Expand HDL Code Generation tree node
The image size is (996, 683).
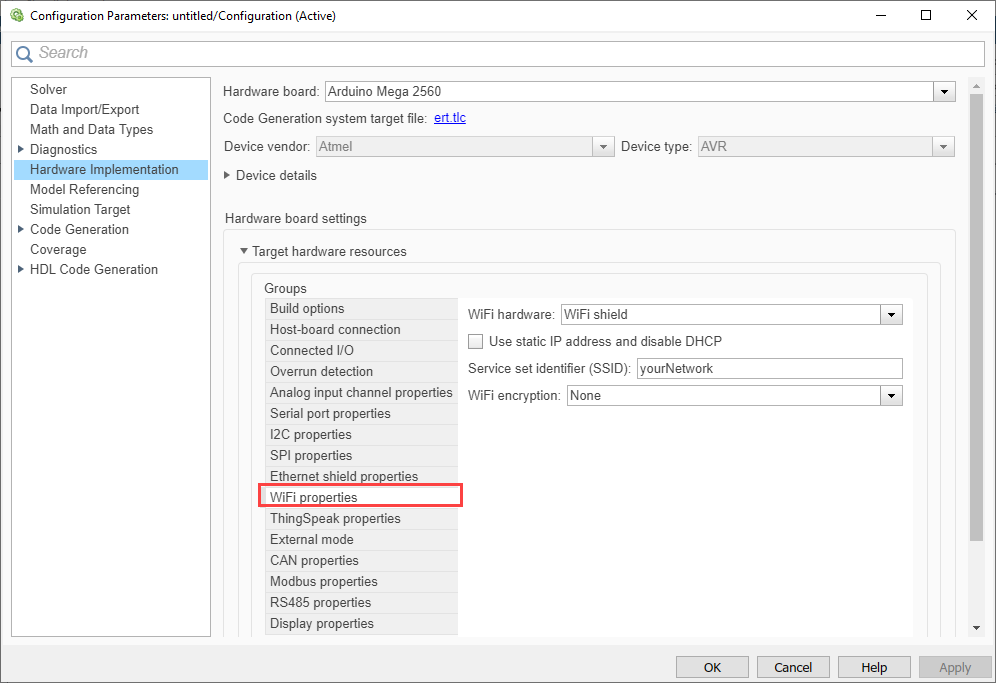(x=21, y=269)
